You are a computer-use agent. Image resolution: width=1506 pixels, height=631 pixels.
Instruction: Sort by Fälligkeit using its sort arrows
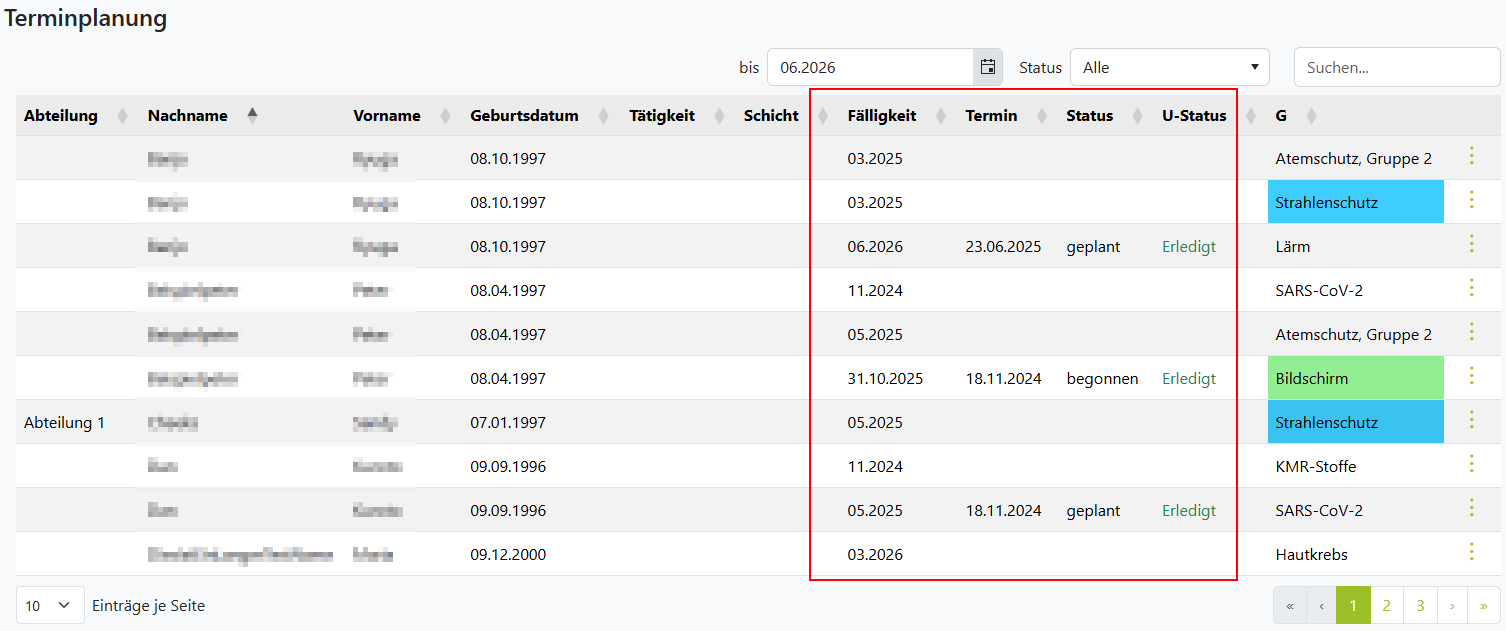pos(940,116)
